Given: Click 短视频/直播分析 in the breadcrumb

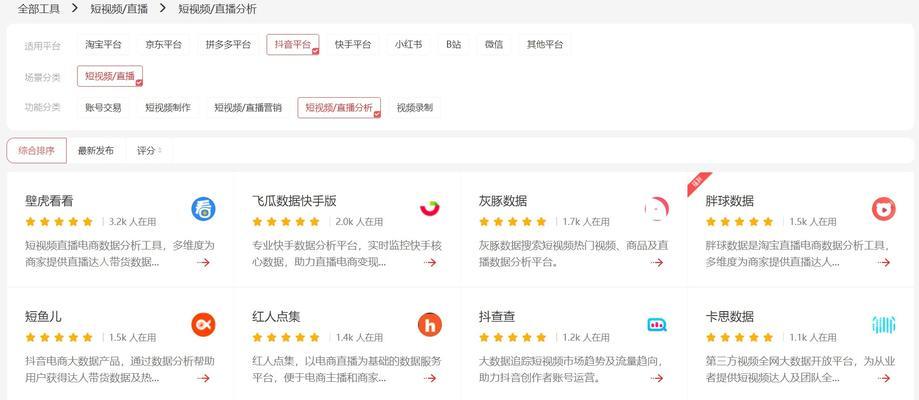Looking at the screenshot, I should coord(217,9).
